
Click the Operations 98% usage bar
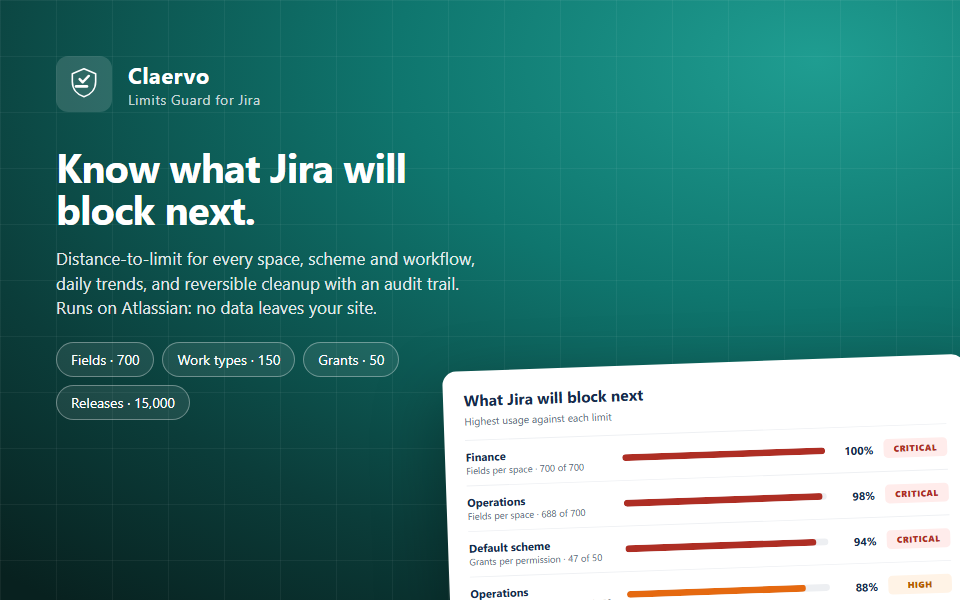tap(726, 500)
